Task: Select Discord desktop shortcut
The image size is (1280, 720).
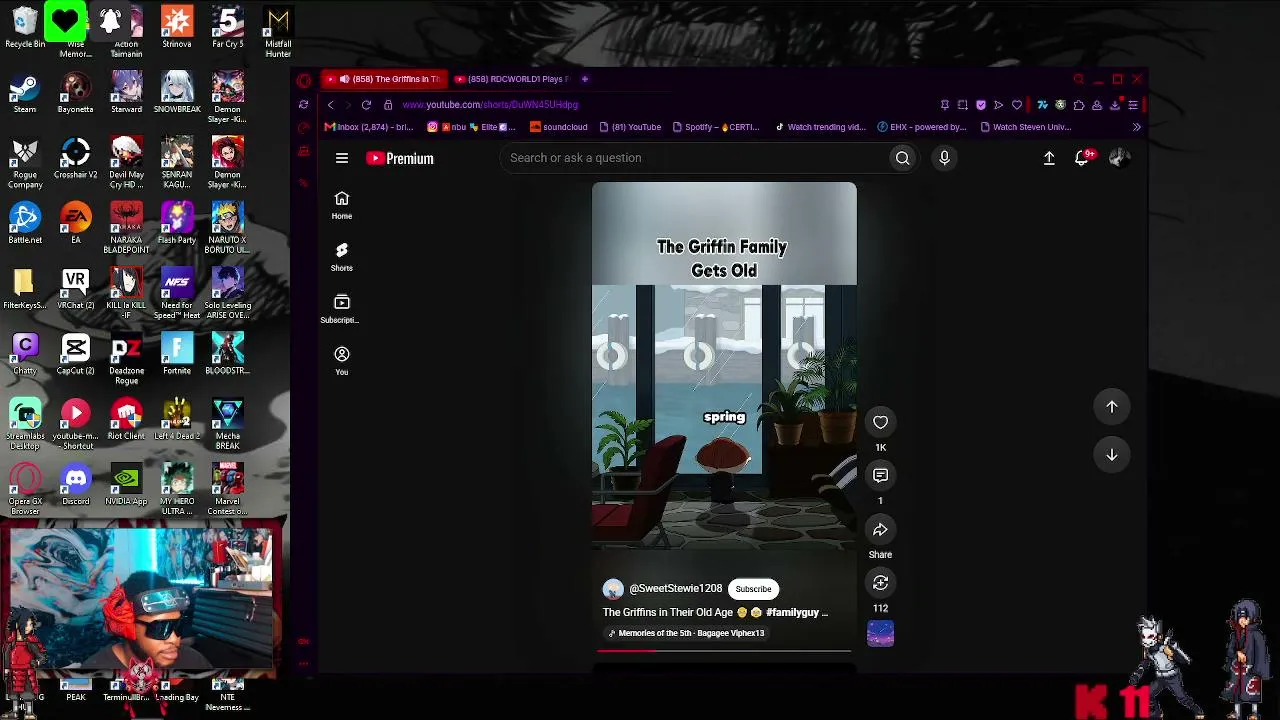Action: [76, 485]
